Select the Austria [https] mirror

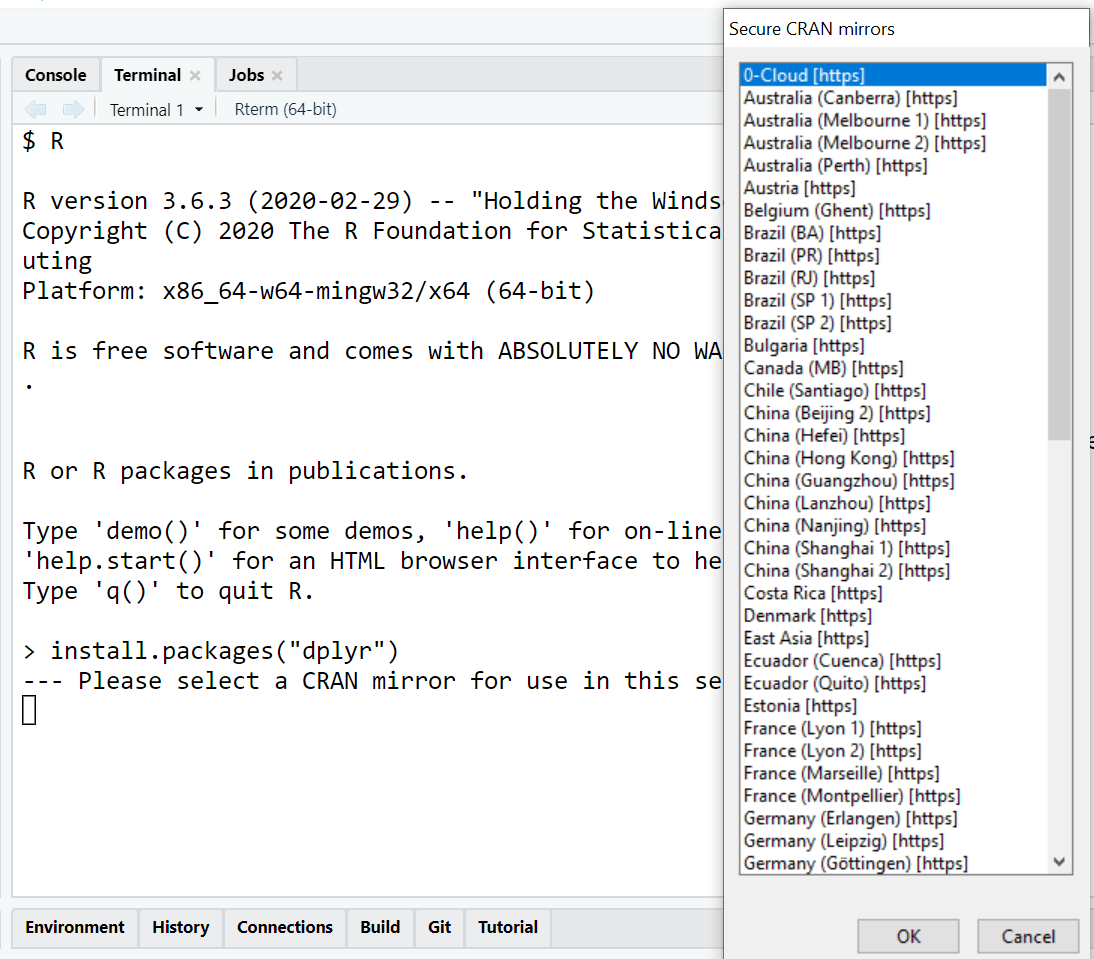799,187
